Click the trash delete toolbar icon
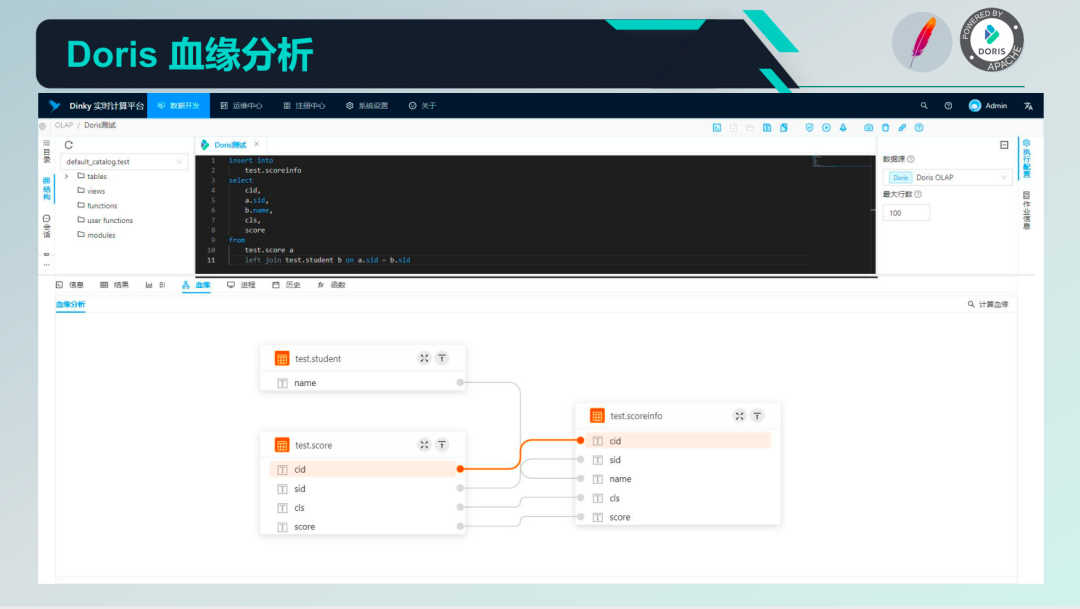1080x609 pixels. pos(885,127)
